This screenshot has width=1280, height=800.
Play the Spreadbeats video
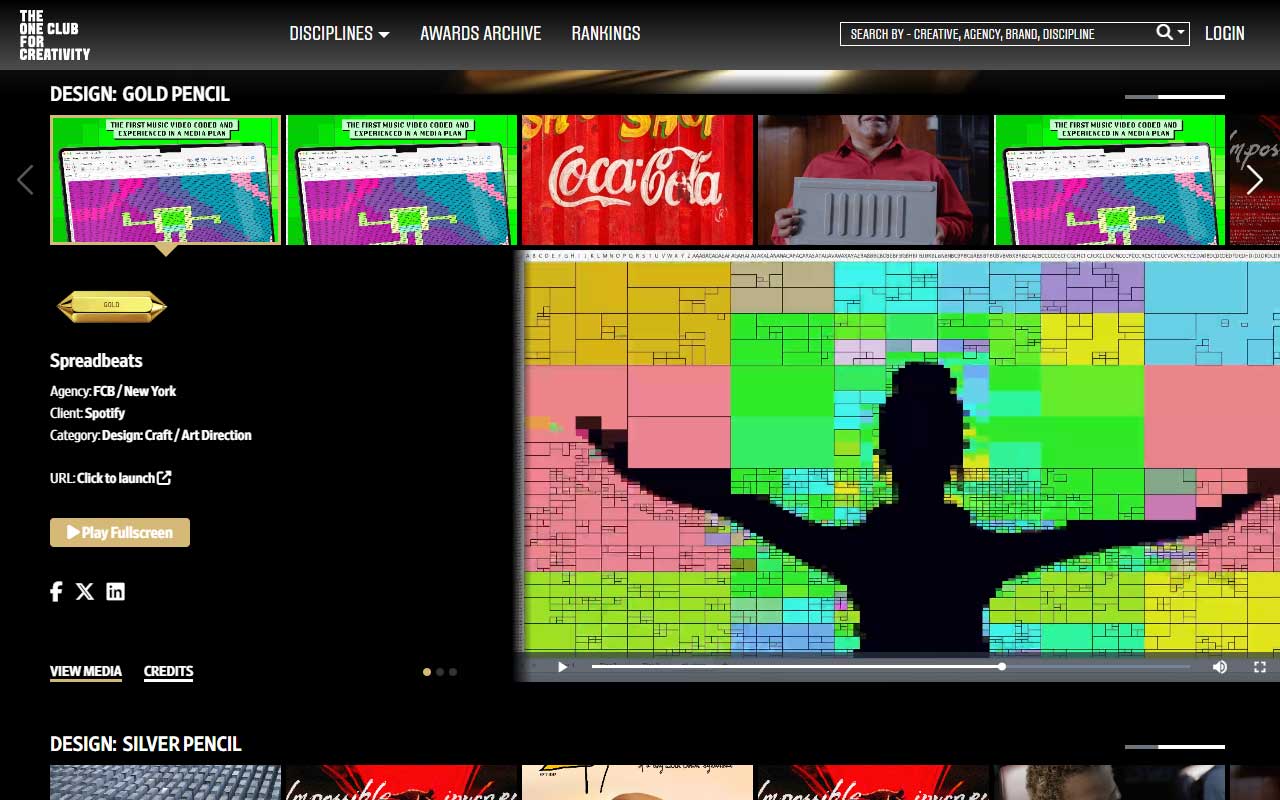[x=562, y=667]
